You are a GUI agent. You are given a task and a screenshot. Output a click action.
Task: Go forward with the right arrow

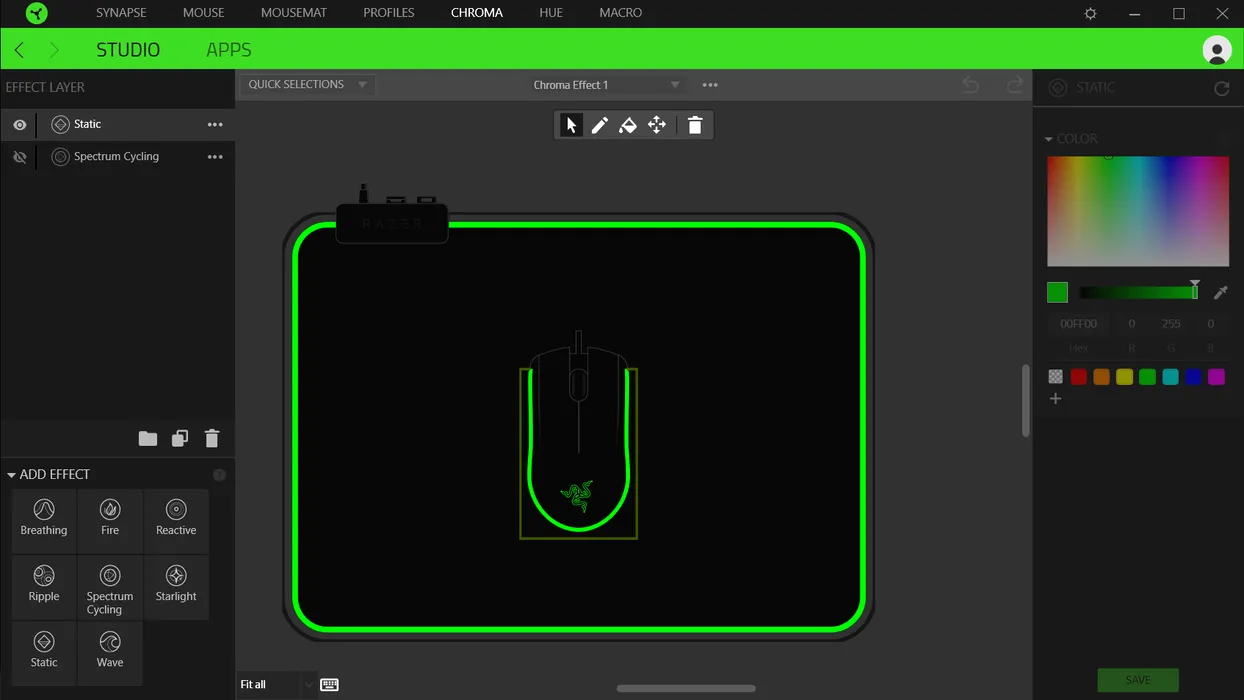pos(54,50)
